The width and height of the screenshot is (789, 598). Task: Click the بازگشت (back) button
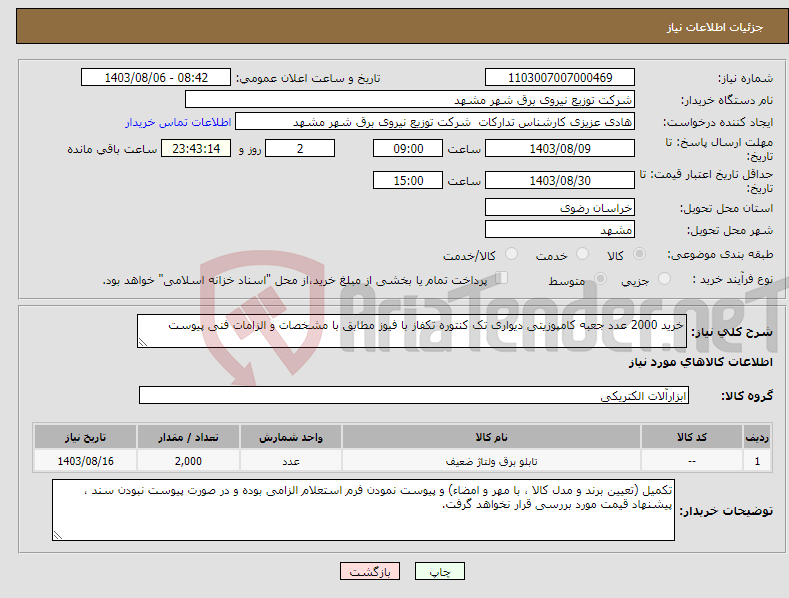[x=370, y=571]
